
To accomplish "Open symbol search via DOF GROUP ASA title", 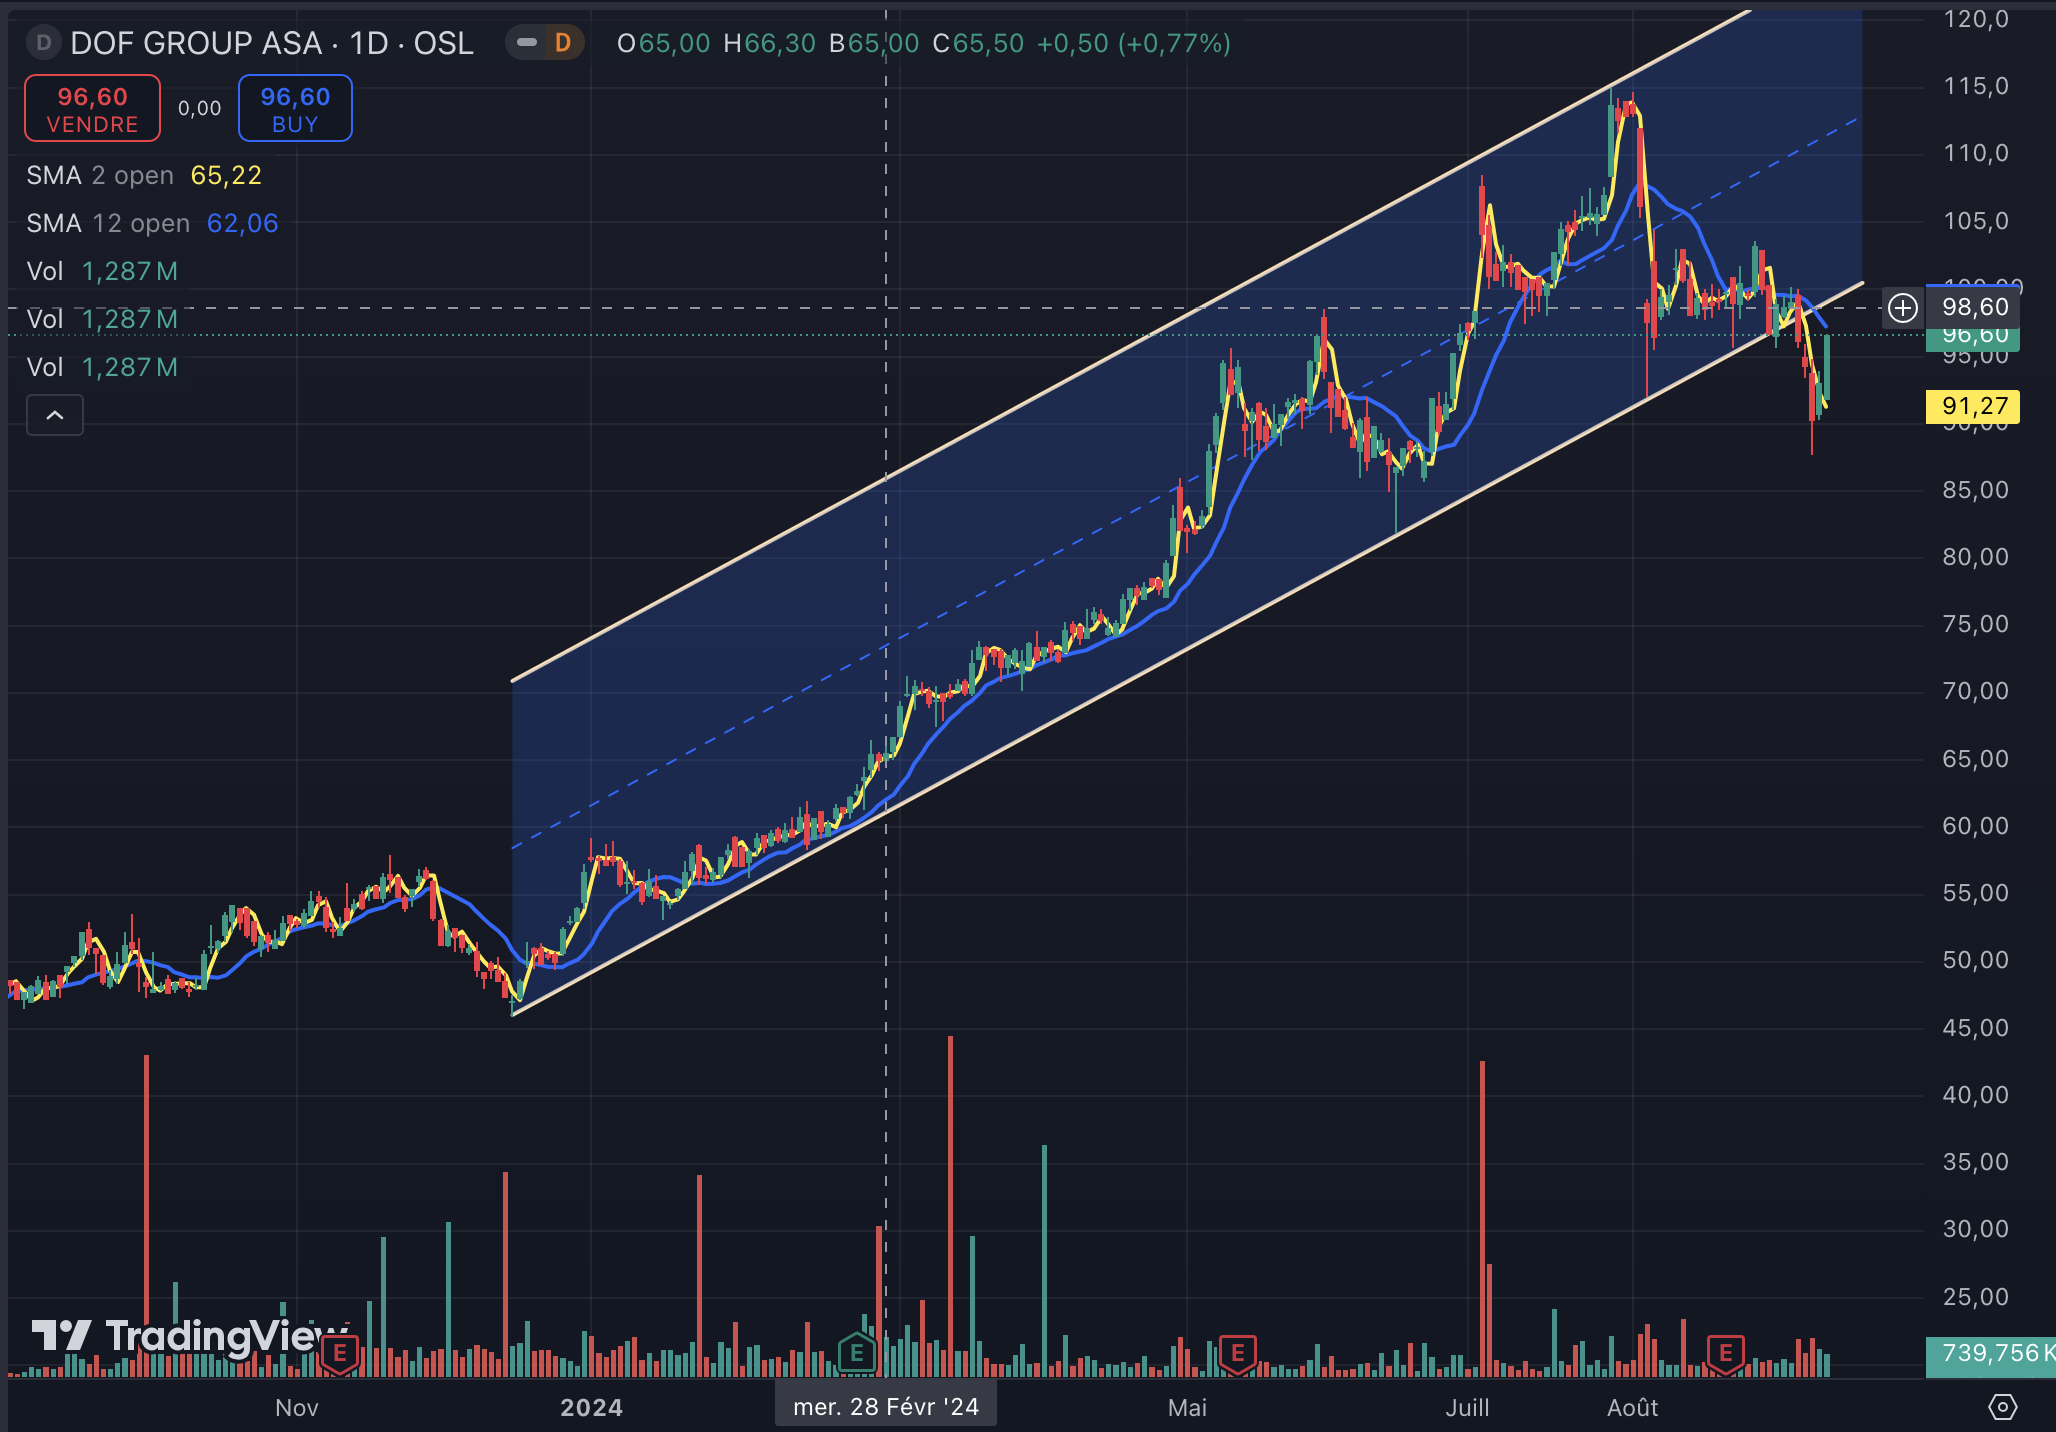I will click(x=271, y=43).
